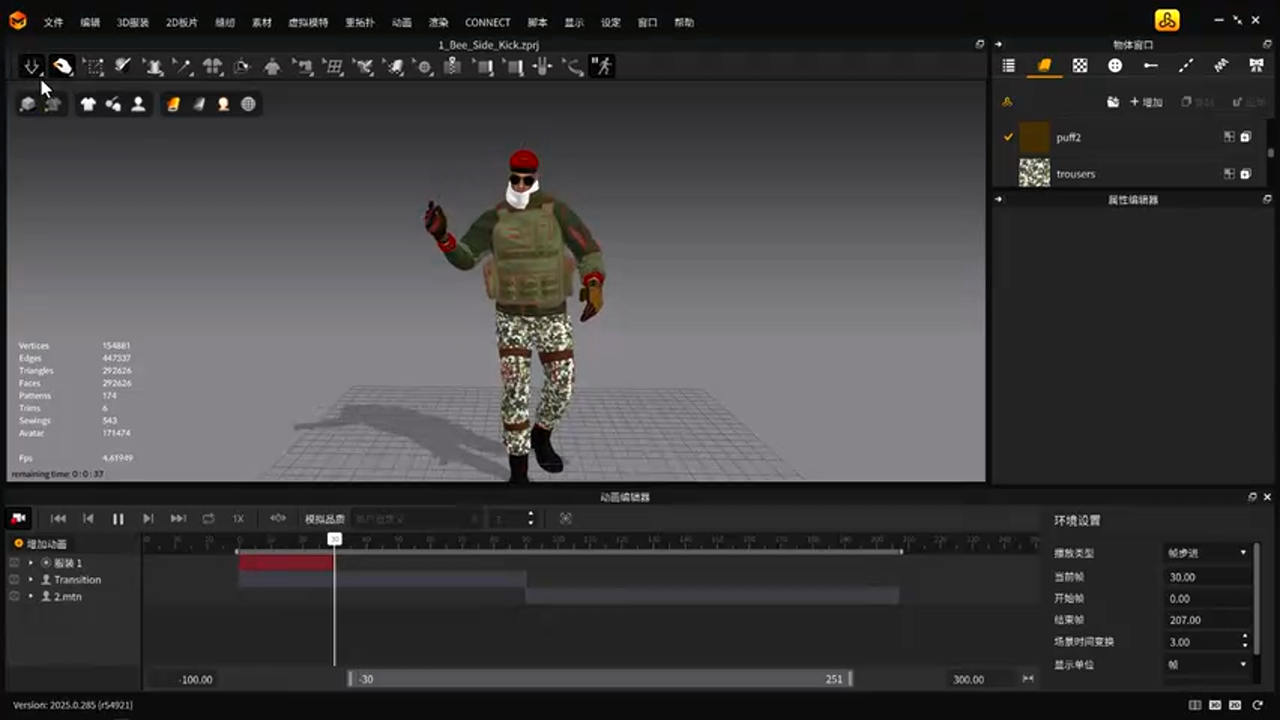Click the red animation record camera icon
The width and height of the screenshot is (1280, 720).
[x=18, y=519]
